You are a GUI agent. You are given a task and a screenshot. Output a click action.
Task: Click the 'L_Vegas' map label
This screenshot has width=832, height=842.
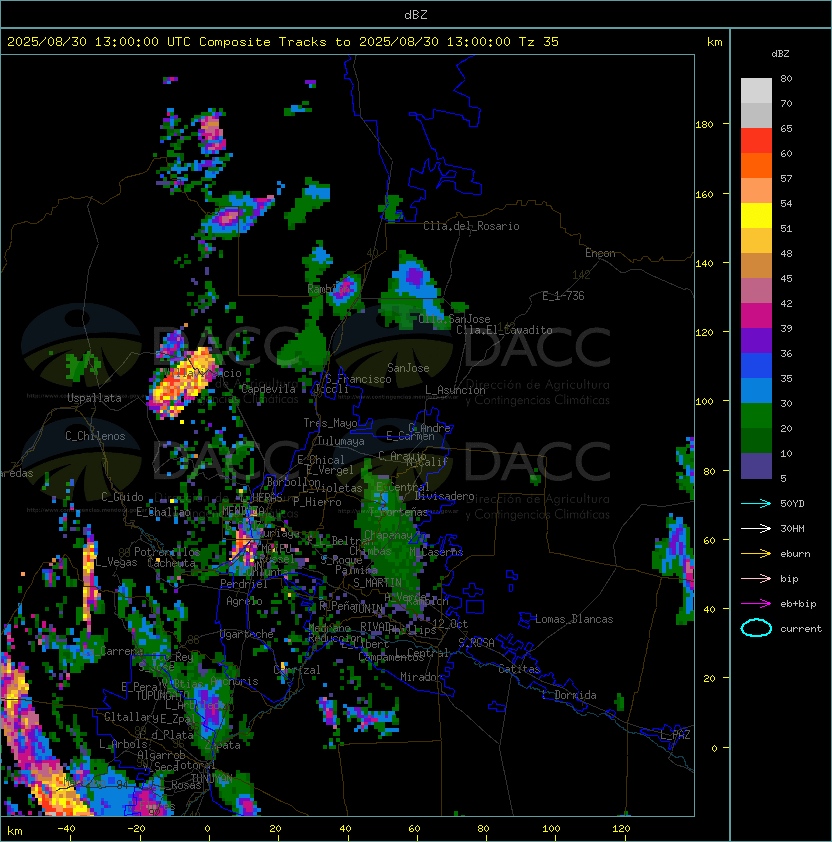tap(117, 562)
